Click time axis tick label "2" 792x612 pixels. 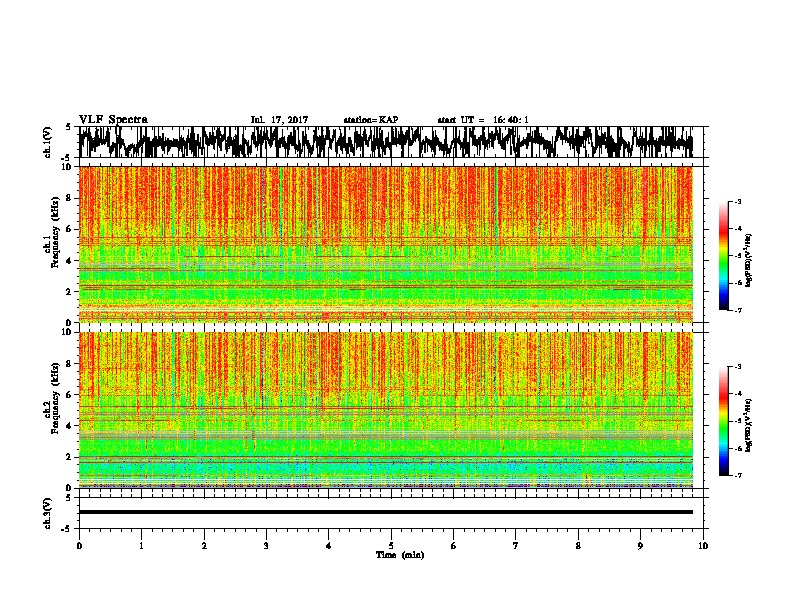click(204, 546)
